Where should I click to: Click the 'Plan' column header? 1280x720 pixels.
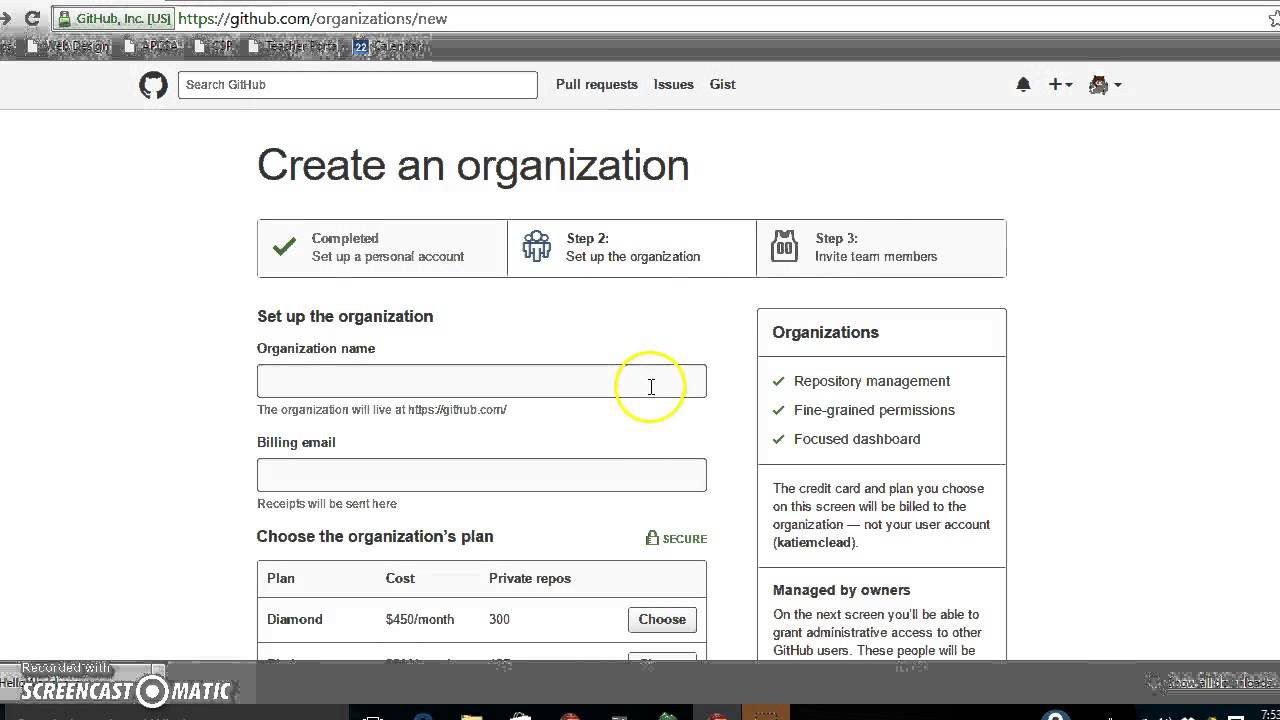tap(281, 578)
